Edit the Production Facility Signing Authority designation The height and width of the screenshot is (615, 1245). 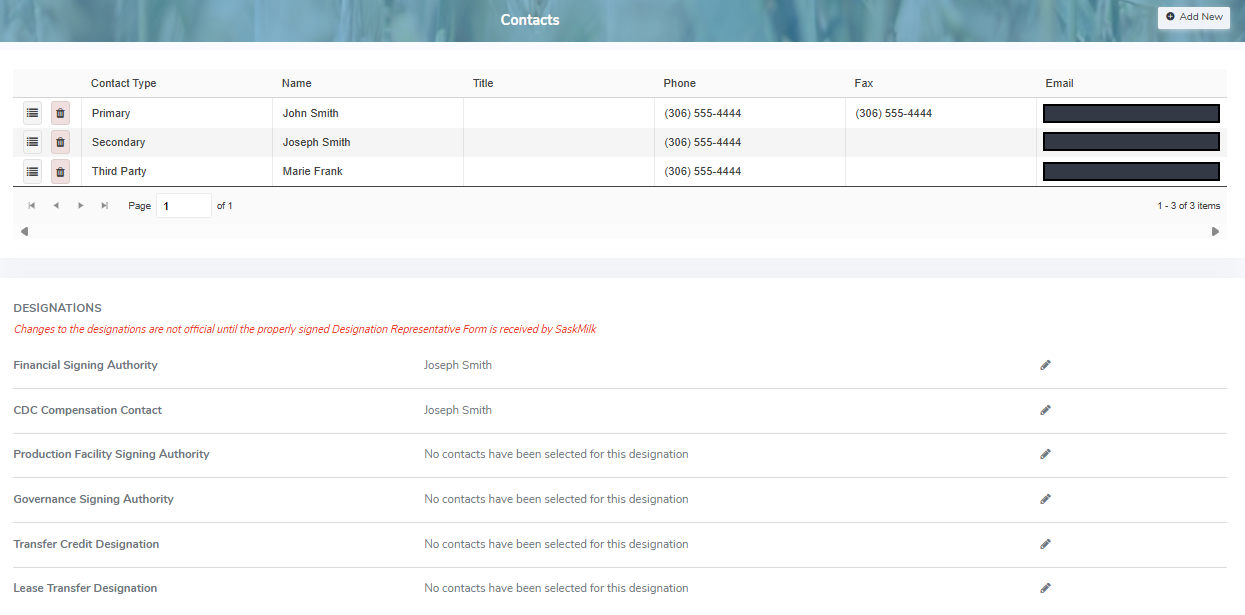1045,454
